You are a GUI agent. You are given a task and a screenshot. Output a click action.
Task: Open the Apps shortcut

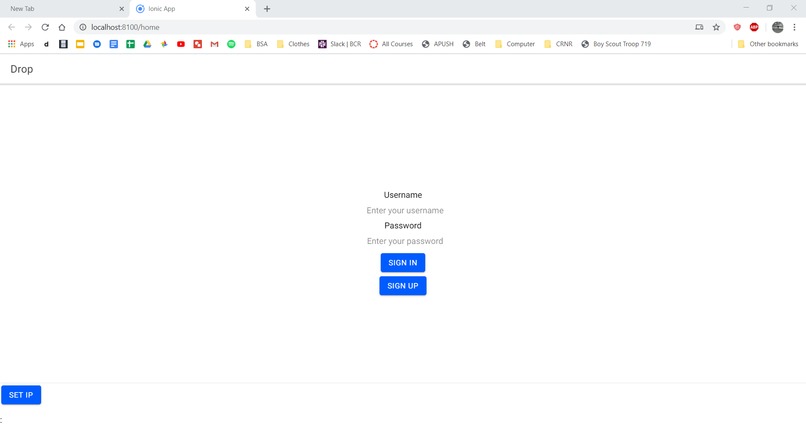point(21,44)
